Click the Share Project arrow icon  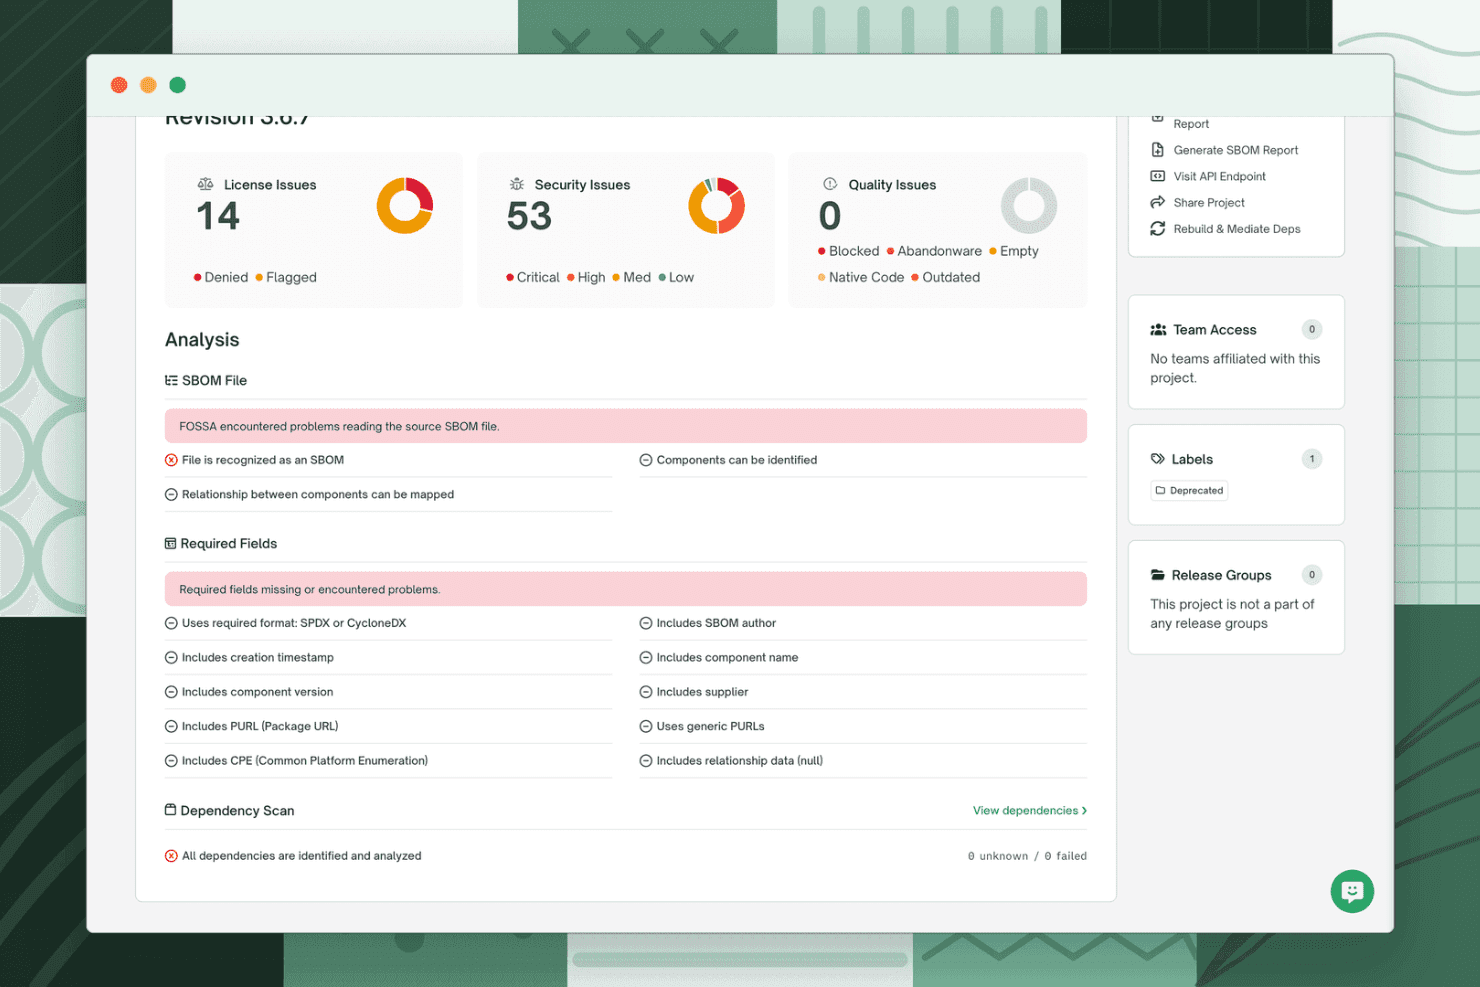pos(1157,202)
